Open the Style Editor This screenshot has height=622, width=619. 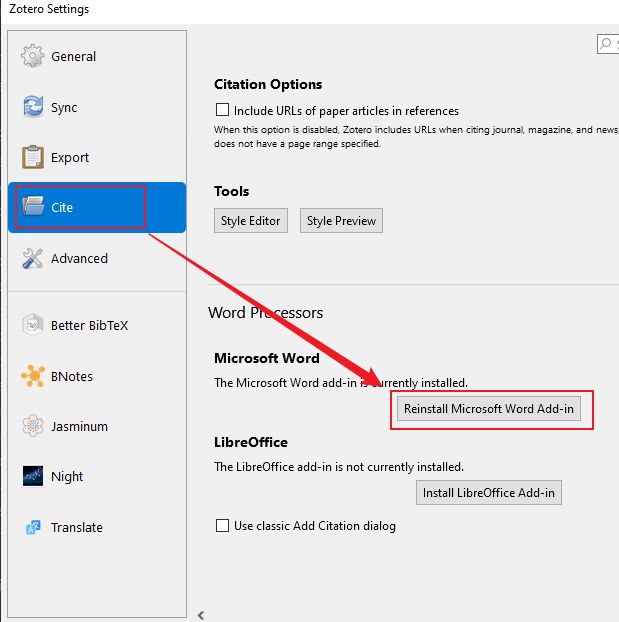(251, 221)
